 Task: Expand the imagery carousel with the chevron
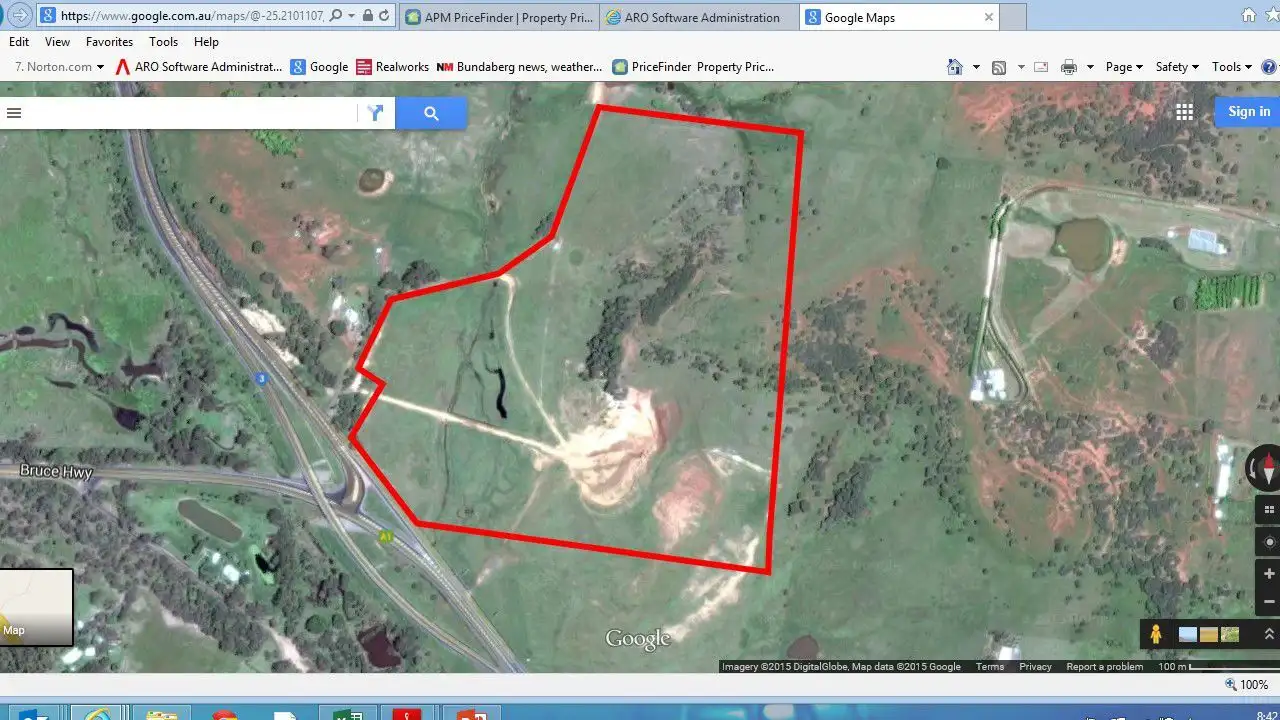click(x=1270, y=633)
